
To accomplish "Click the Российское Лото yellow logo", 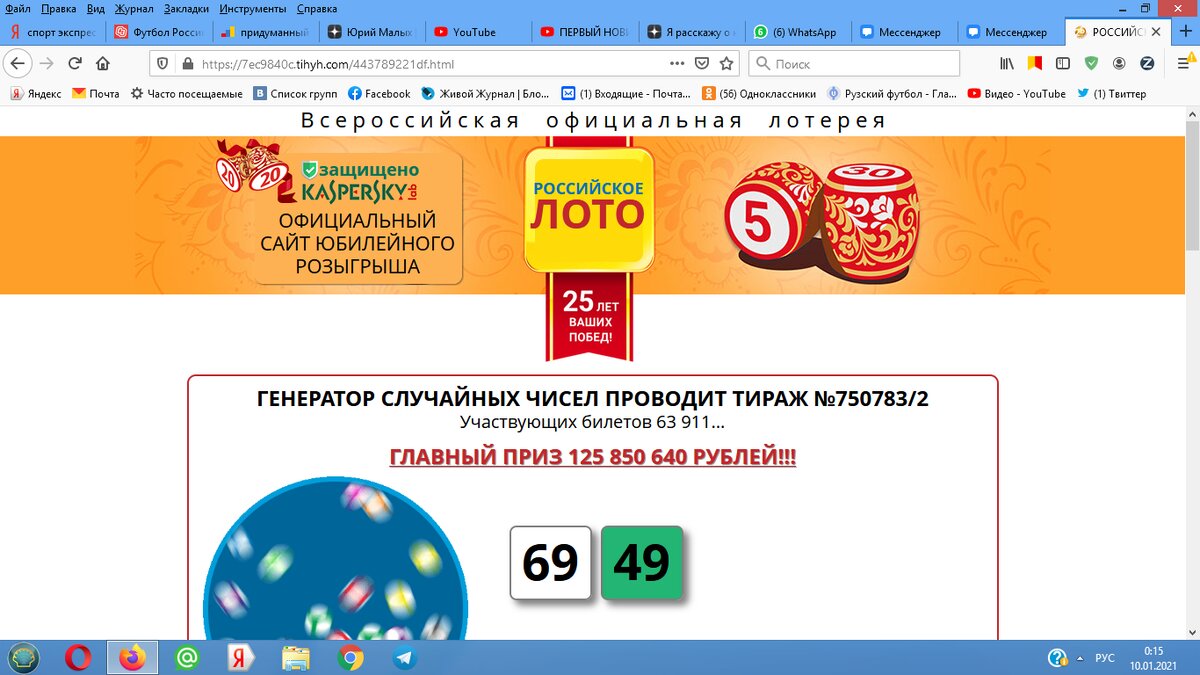I will point(589,209).
